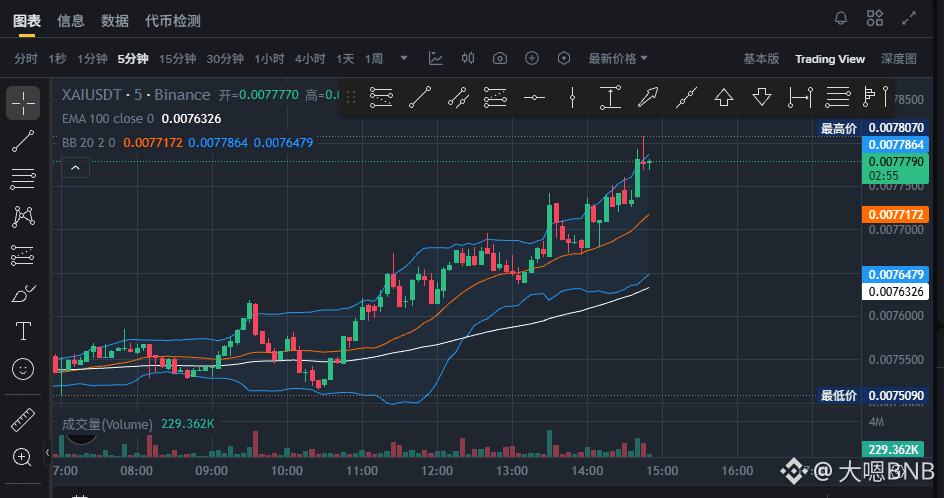944x498 pixels.
Task: Collapse the indicator legend chevron
Action: click(x=75, y=168)
